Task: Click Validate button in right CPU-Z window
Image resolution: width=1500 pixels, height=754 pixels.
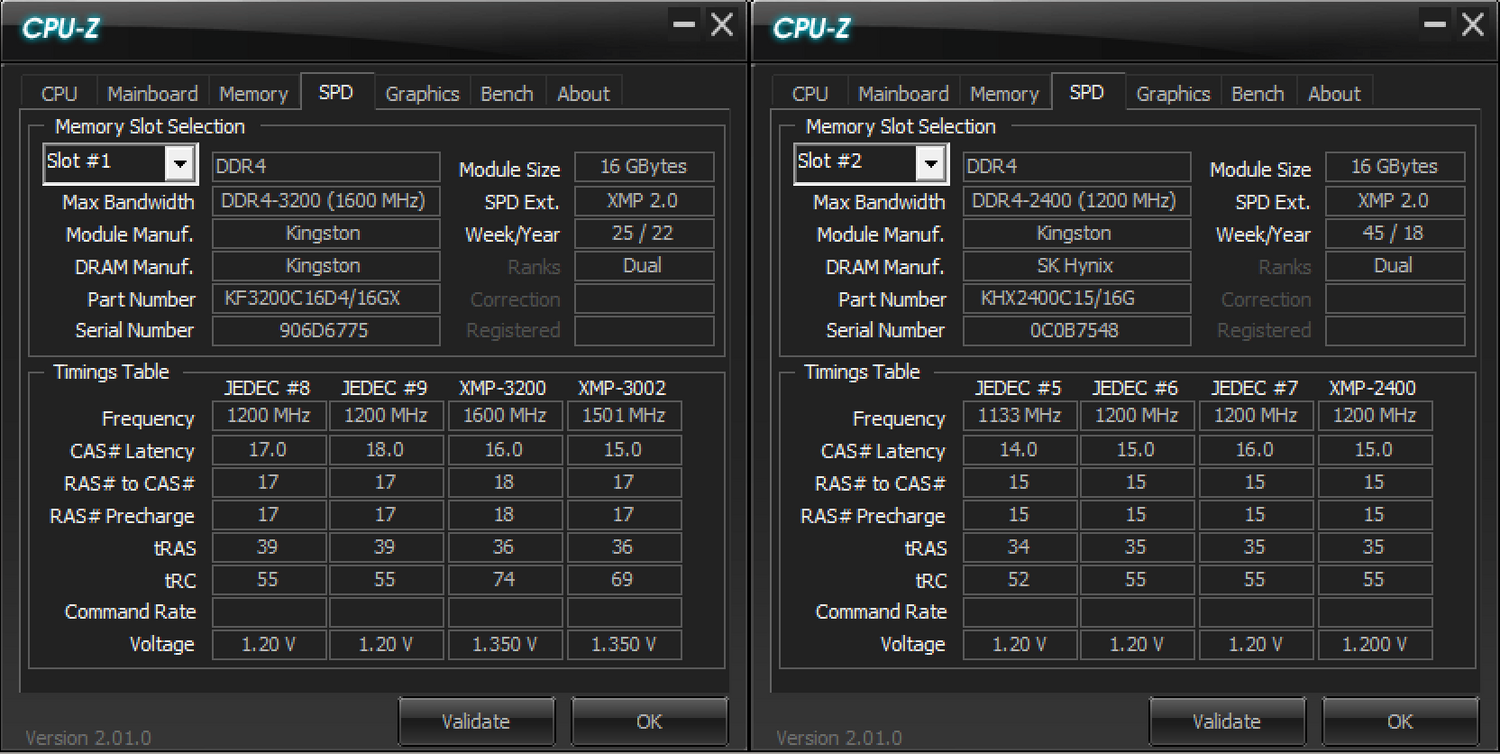Action: (x=1227, y=721)
